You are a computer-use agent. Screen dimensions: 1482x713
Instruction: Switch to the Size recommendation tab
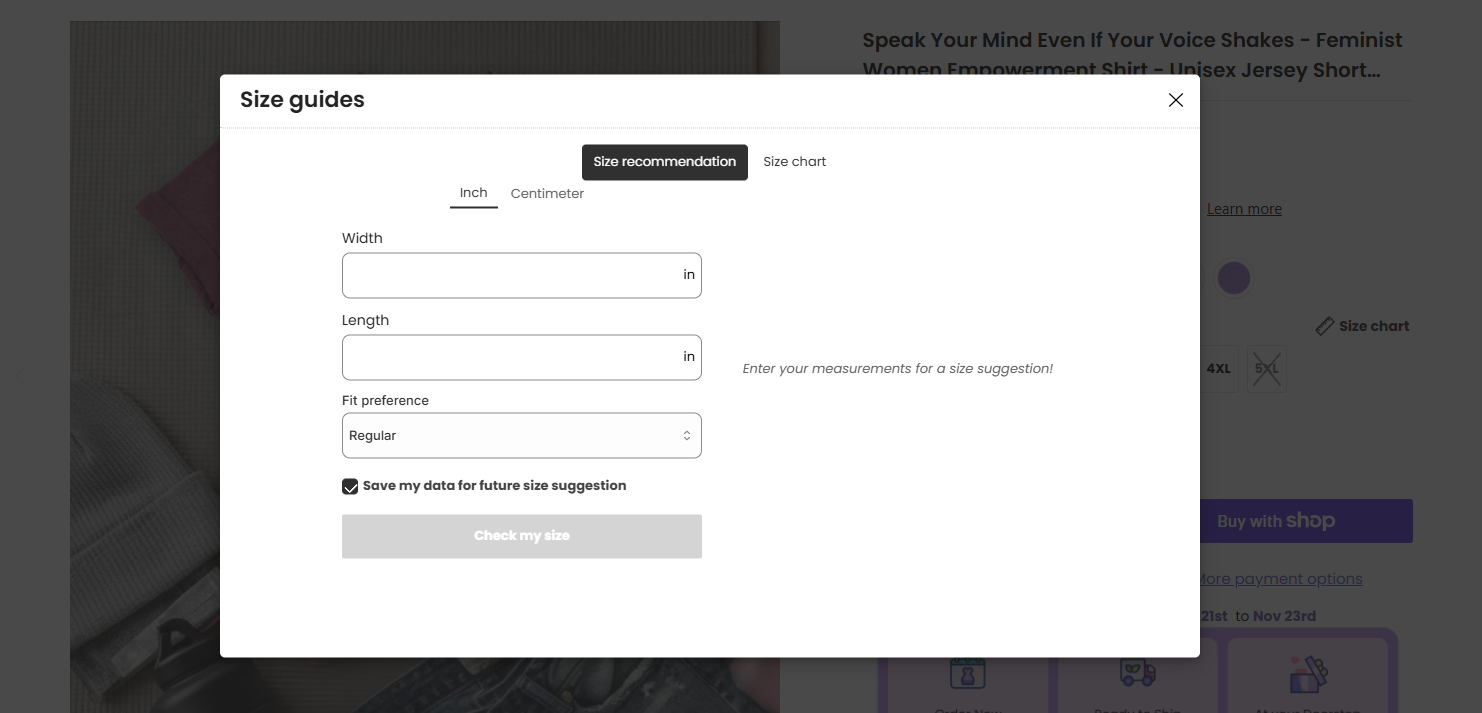point(664,162)
